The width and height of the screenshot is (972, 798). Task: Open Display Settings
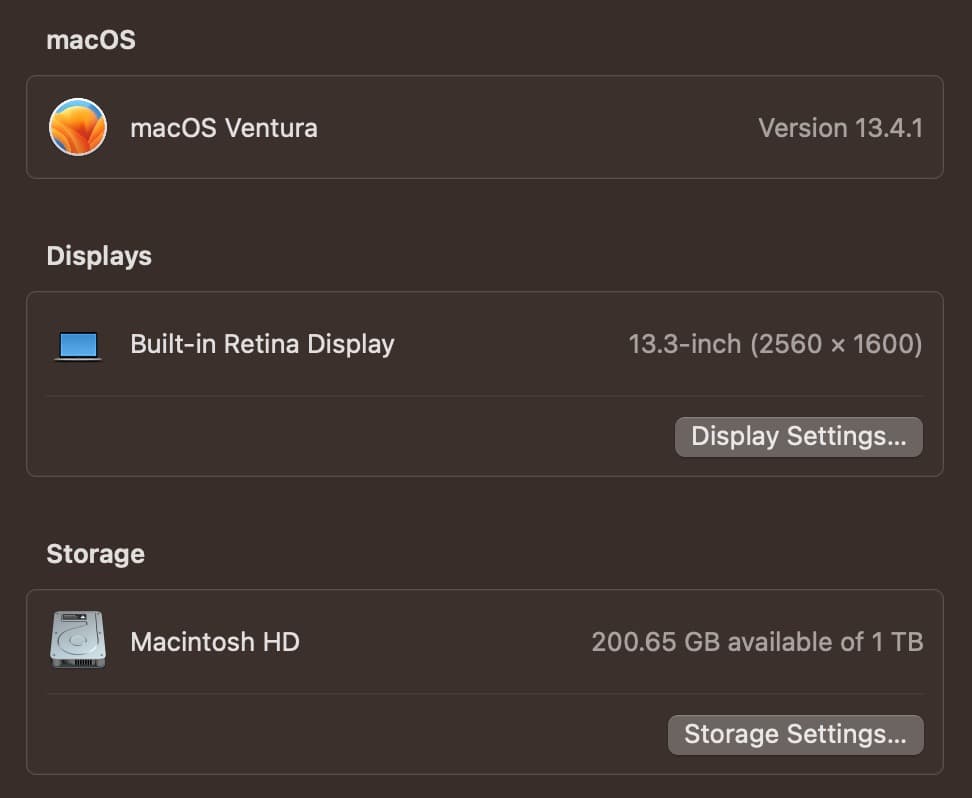[798, 436]
